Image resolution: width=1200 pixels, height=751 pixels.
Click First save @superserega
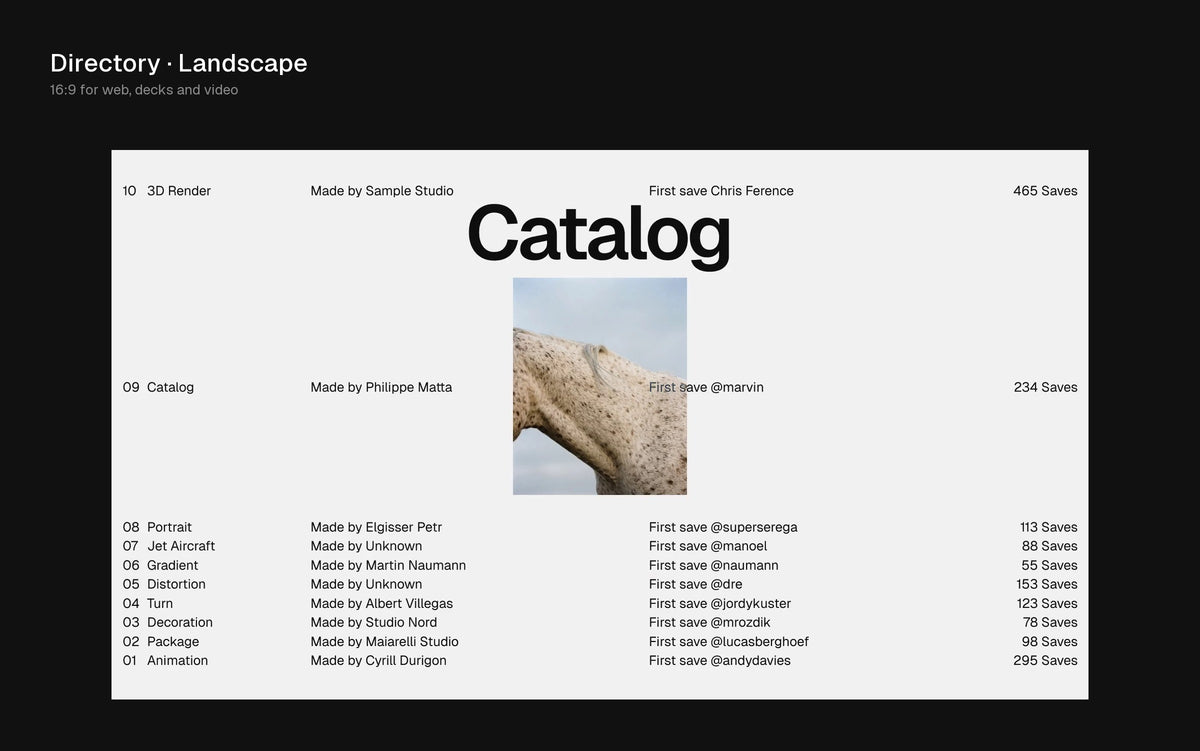click(723, 527)
